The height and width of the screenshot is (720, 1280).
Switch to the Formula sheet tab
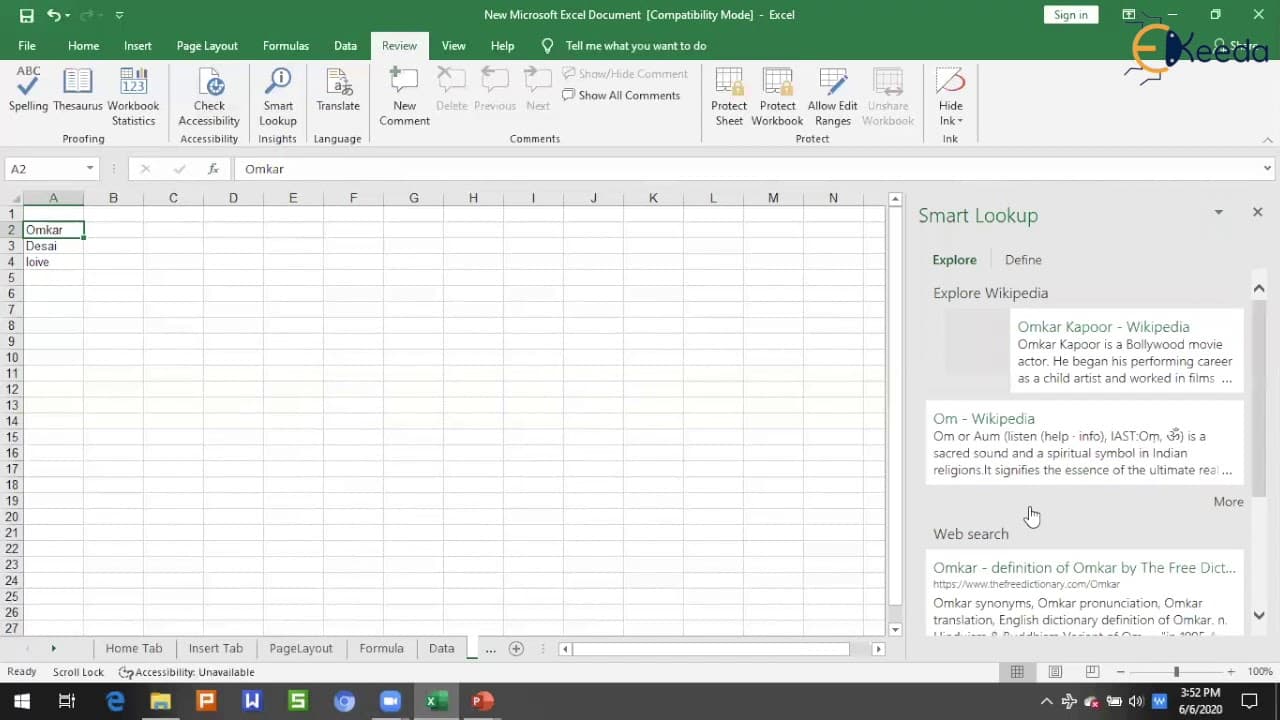381,648
